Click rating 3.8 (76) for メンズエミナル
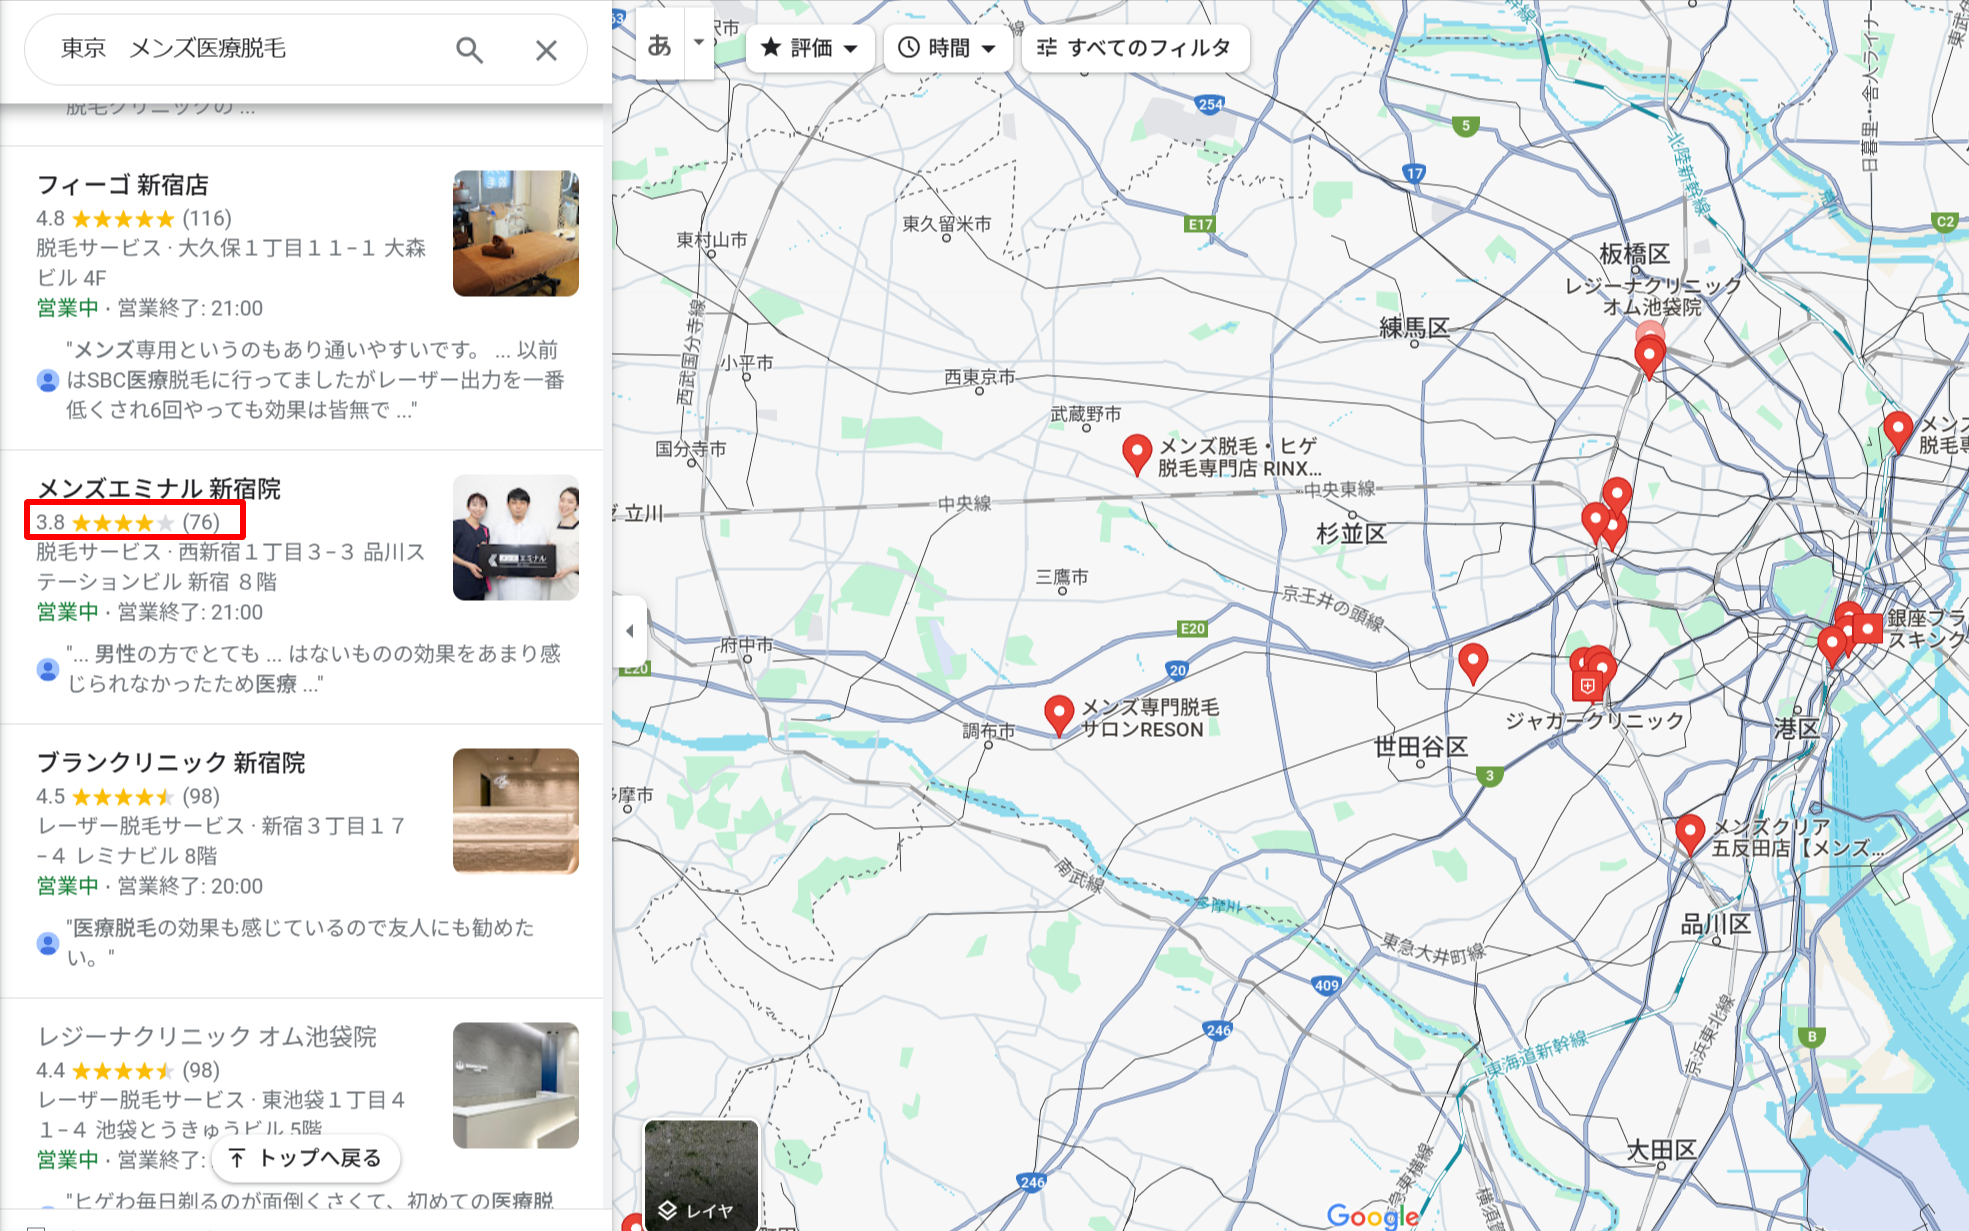This screenshot has height=1231, width=1969. point(129,522)
